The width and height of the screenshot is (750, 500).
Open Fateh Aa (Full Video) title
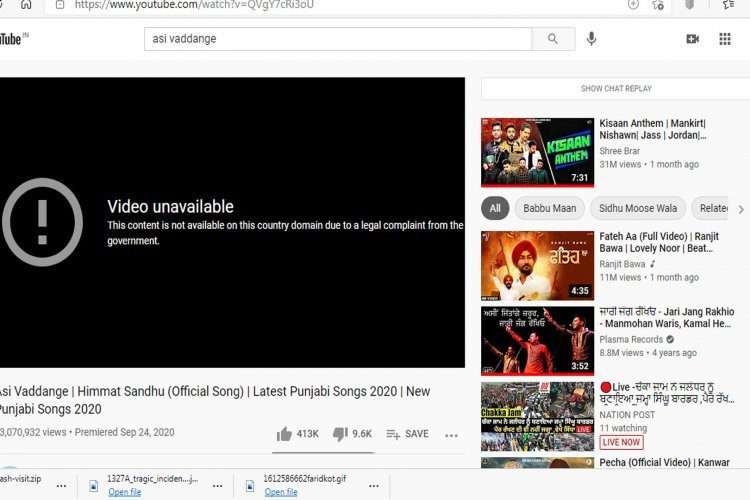point(659,242)
